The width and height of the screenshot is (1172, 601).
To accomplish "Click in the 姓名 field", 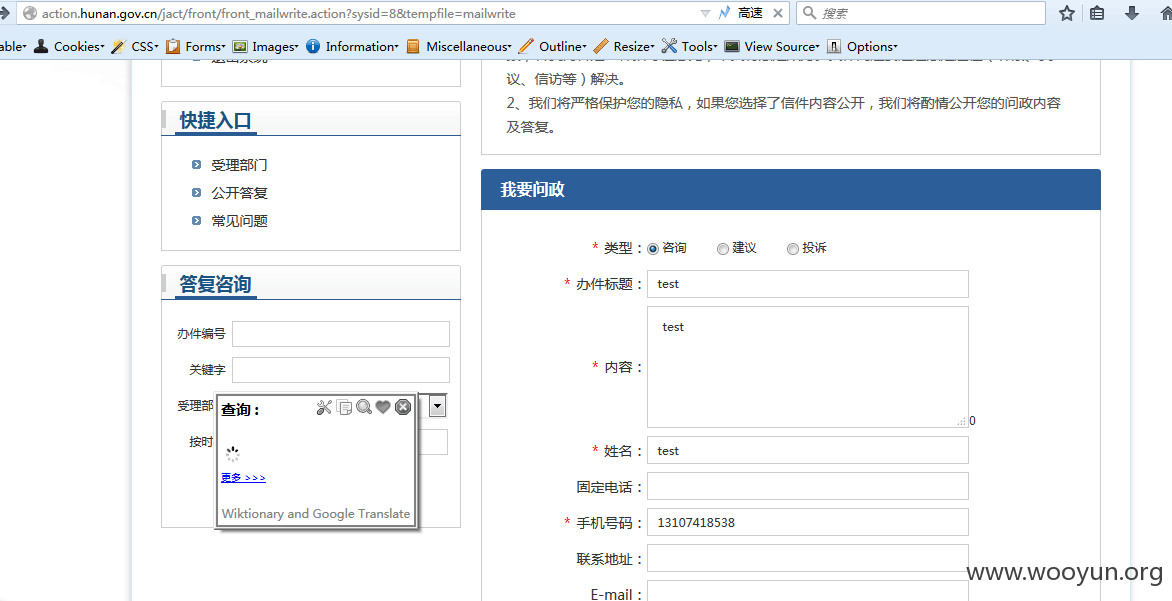I will pyautogui.click(x=808, y=450).
